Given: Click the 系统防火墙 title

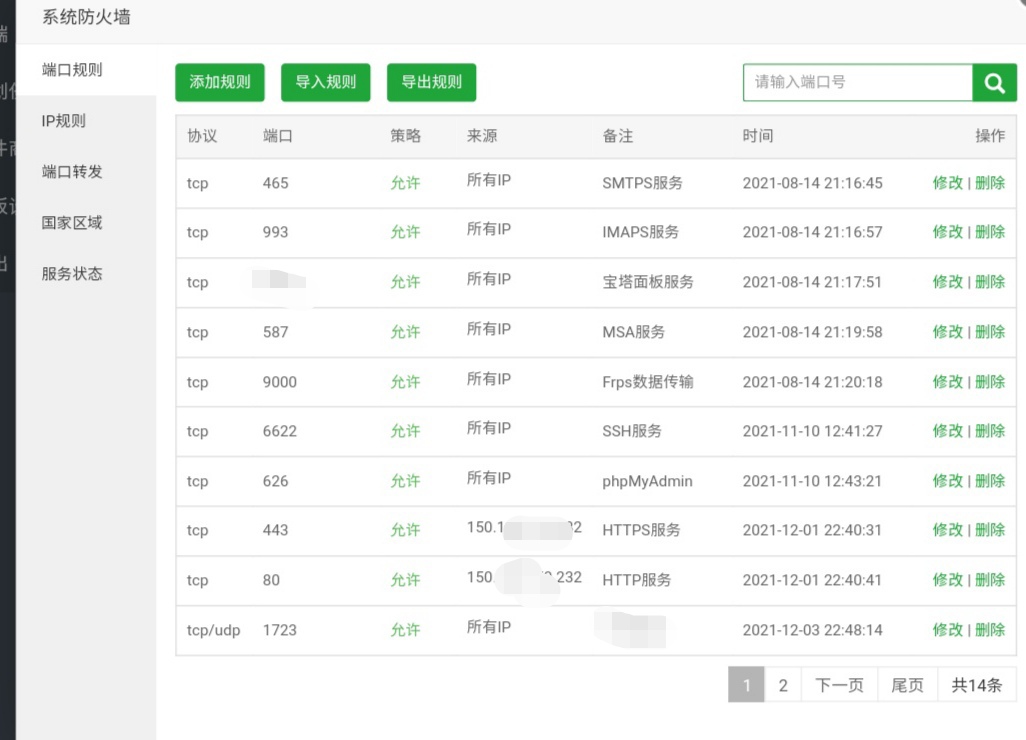Looking at the screenshot, I should tap(86, 17).
